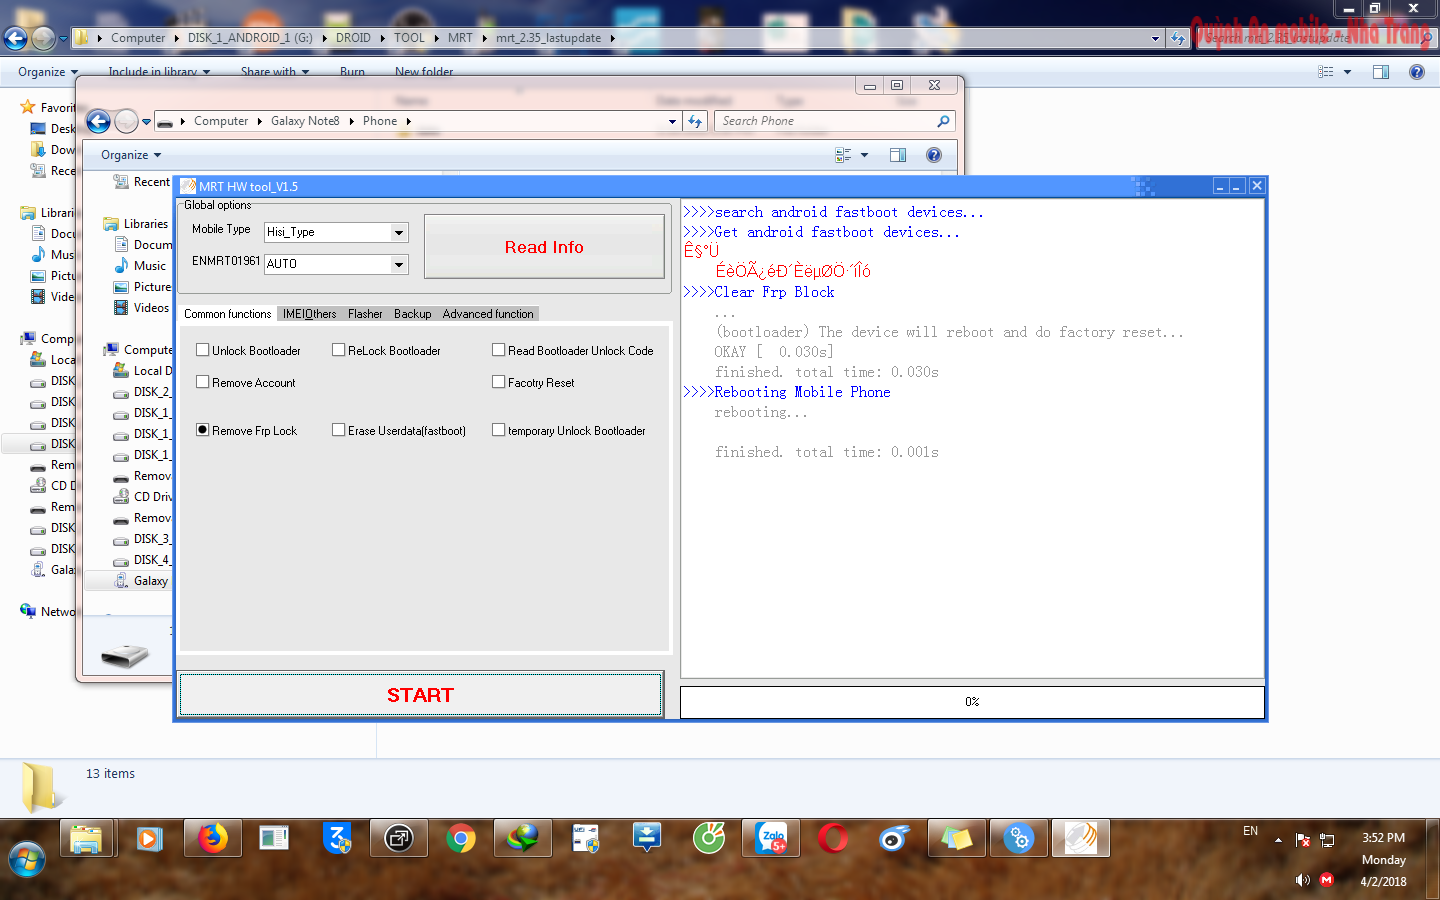
Task: Open MRT tool taskbar icon
Action: [1080, 838]
